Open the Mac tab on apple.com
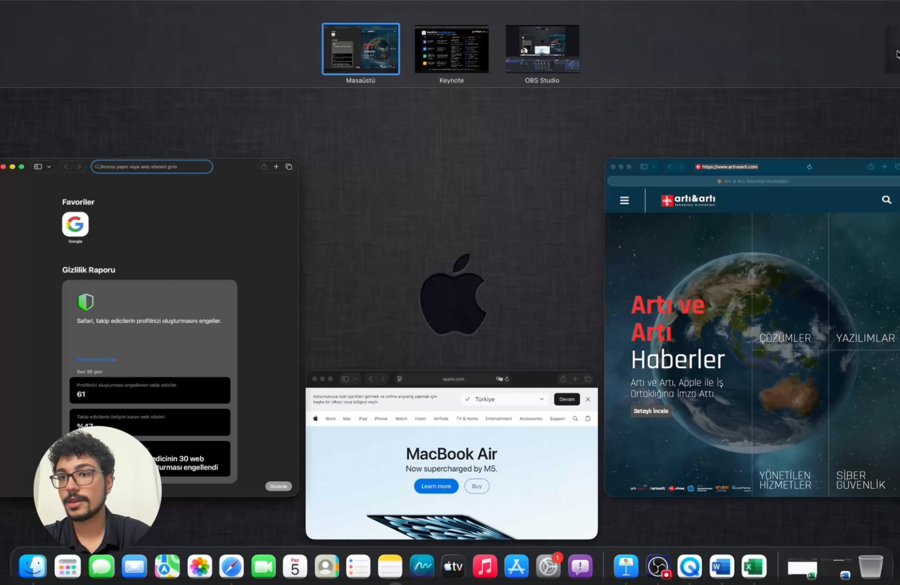The height and width of the screenshot is (585, 900). [x=347, y=419]
